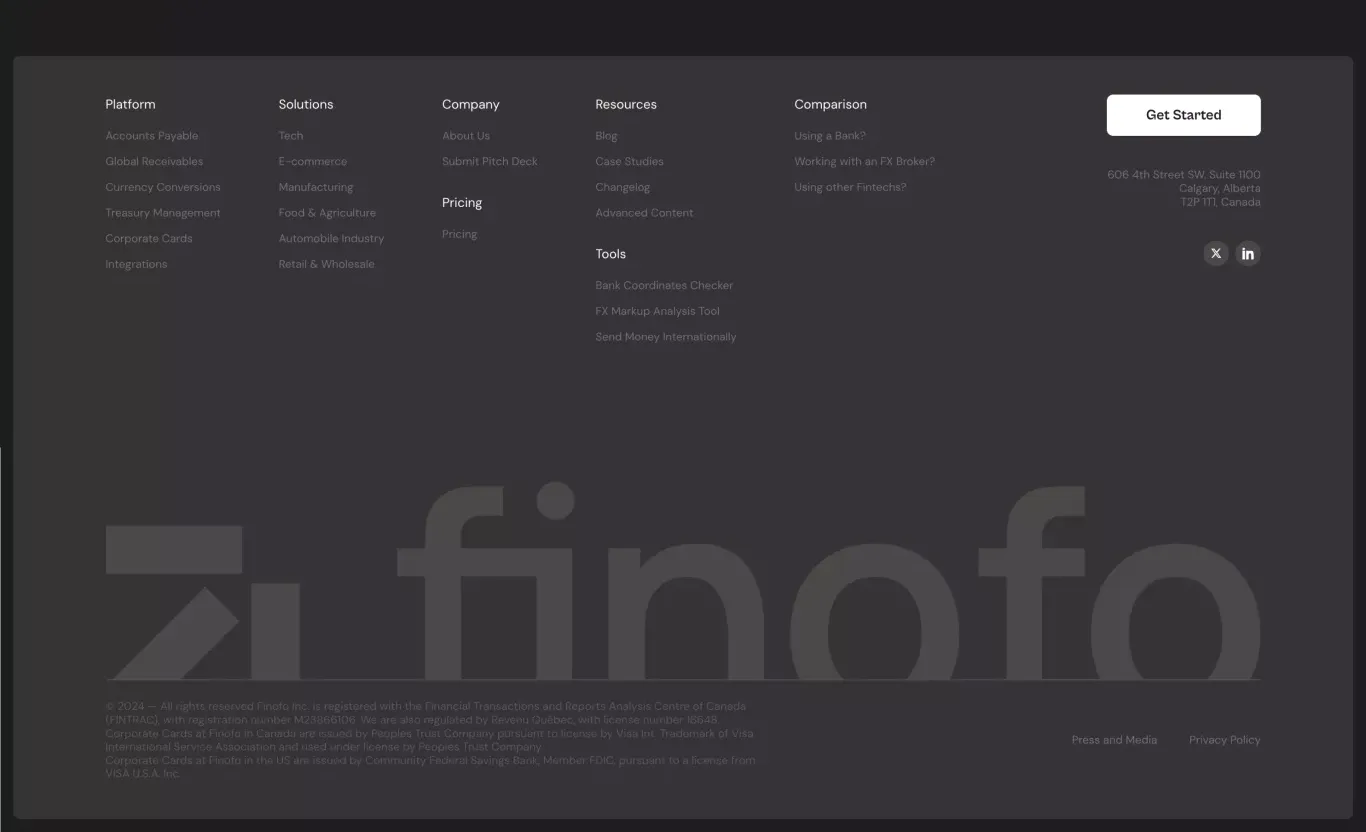Open the LinkedIn social icon
Viewport: 1366px width, 832px height.
click(1248, 253)
